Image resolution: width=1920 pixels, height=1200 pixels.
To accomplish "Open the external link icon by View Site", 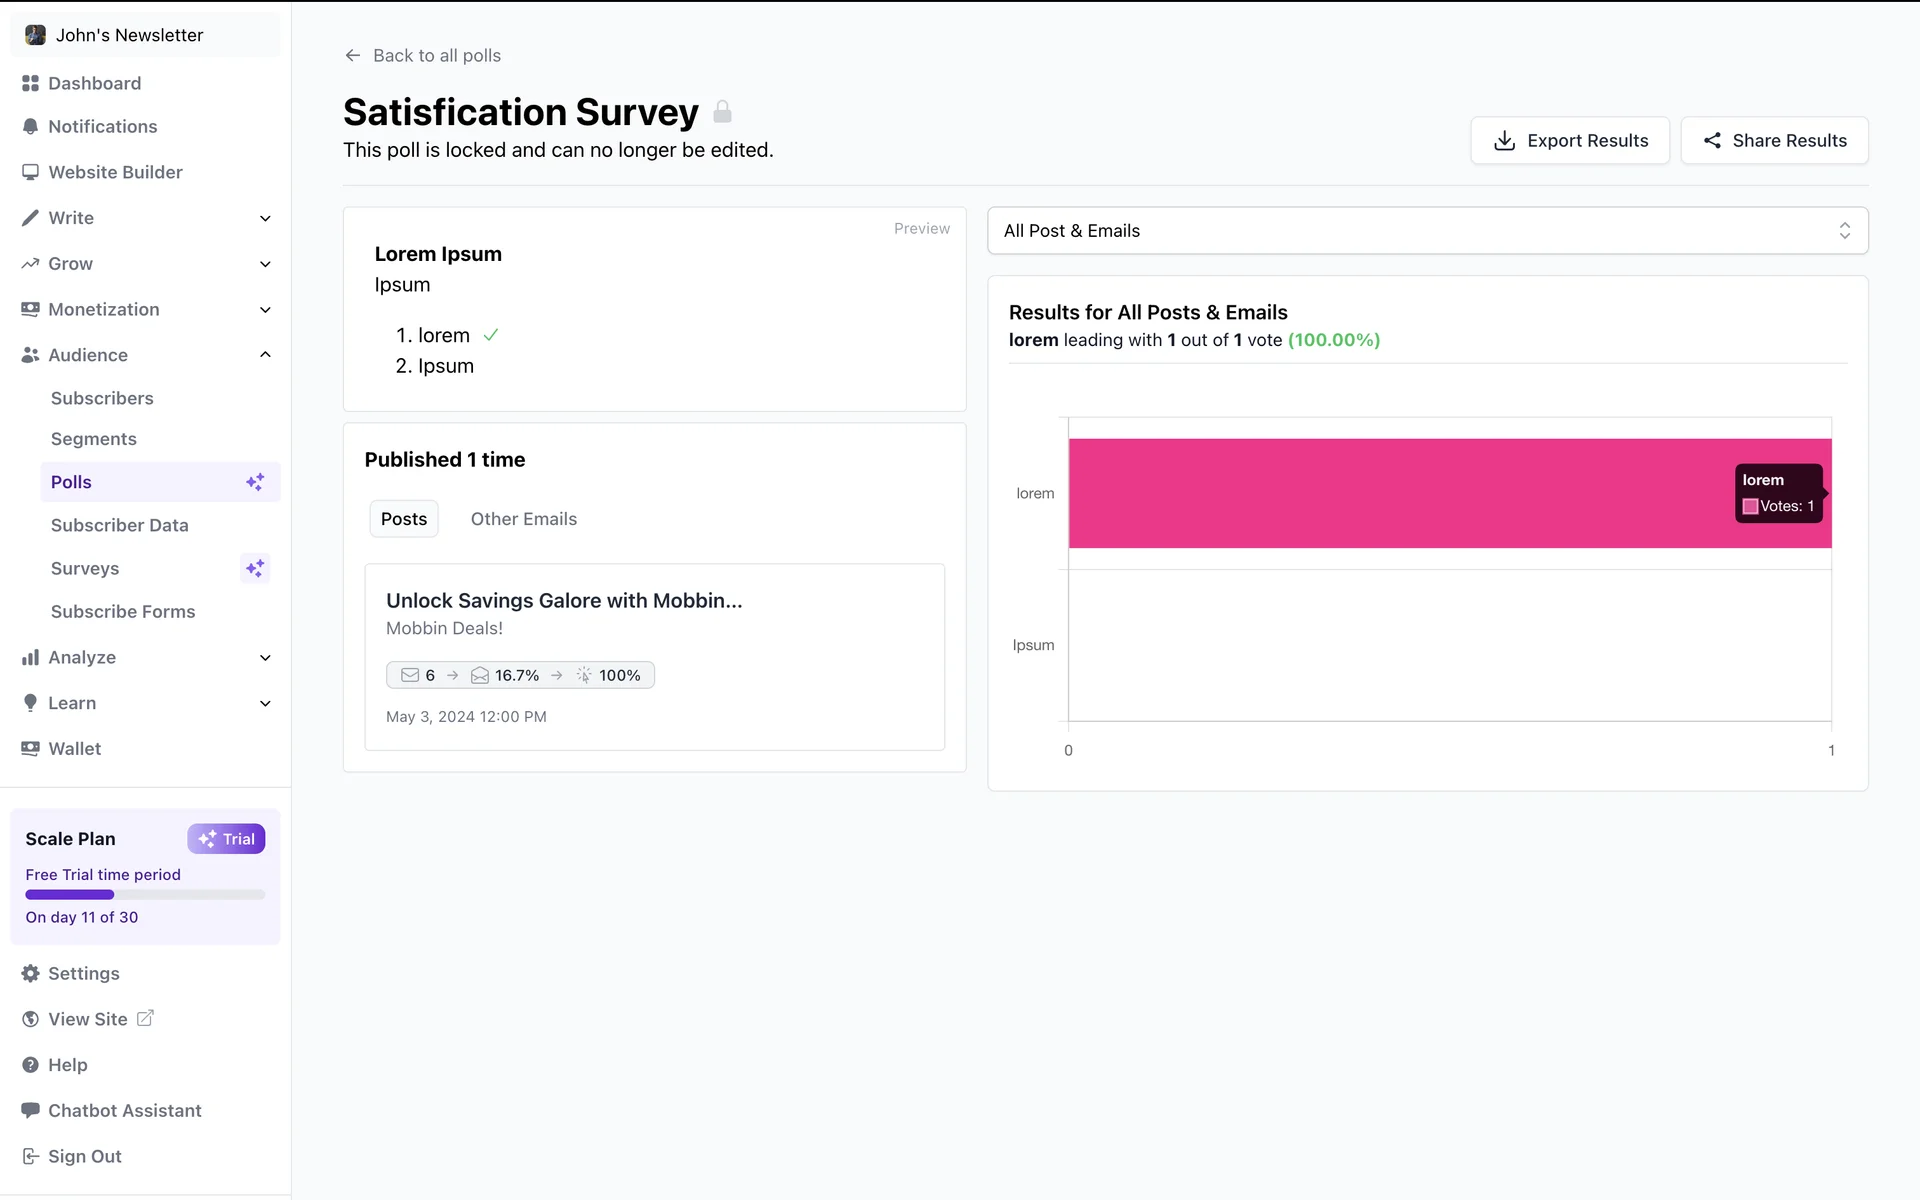I will 145,1018.
